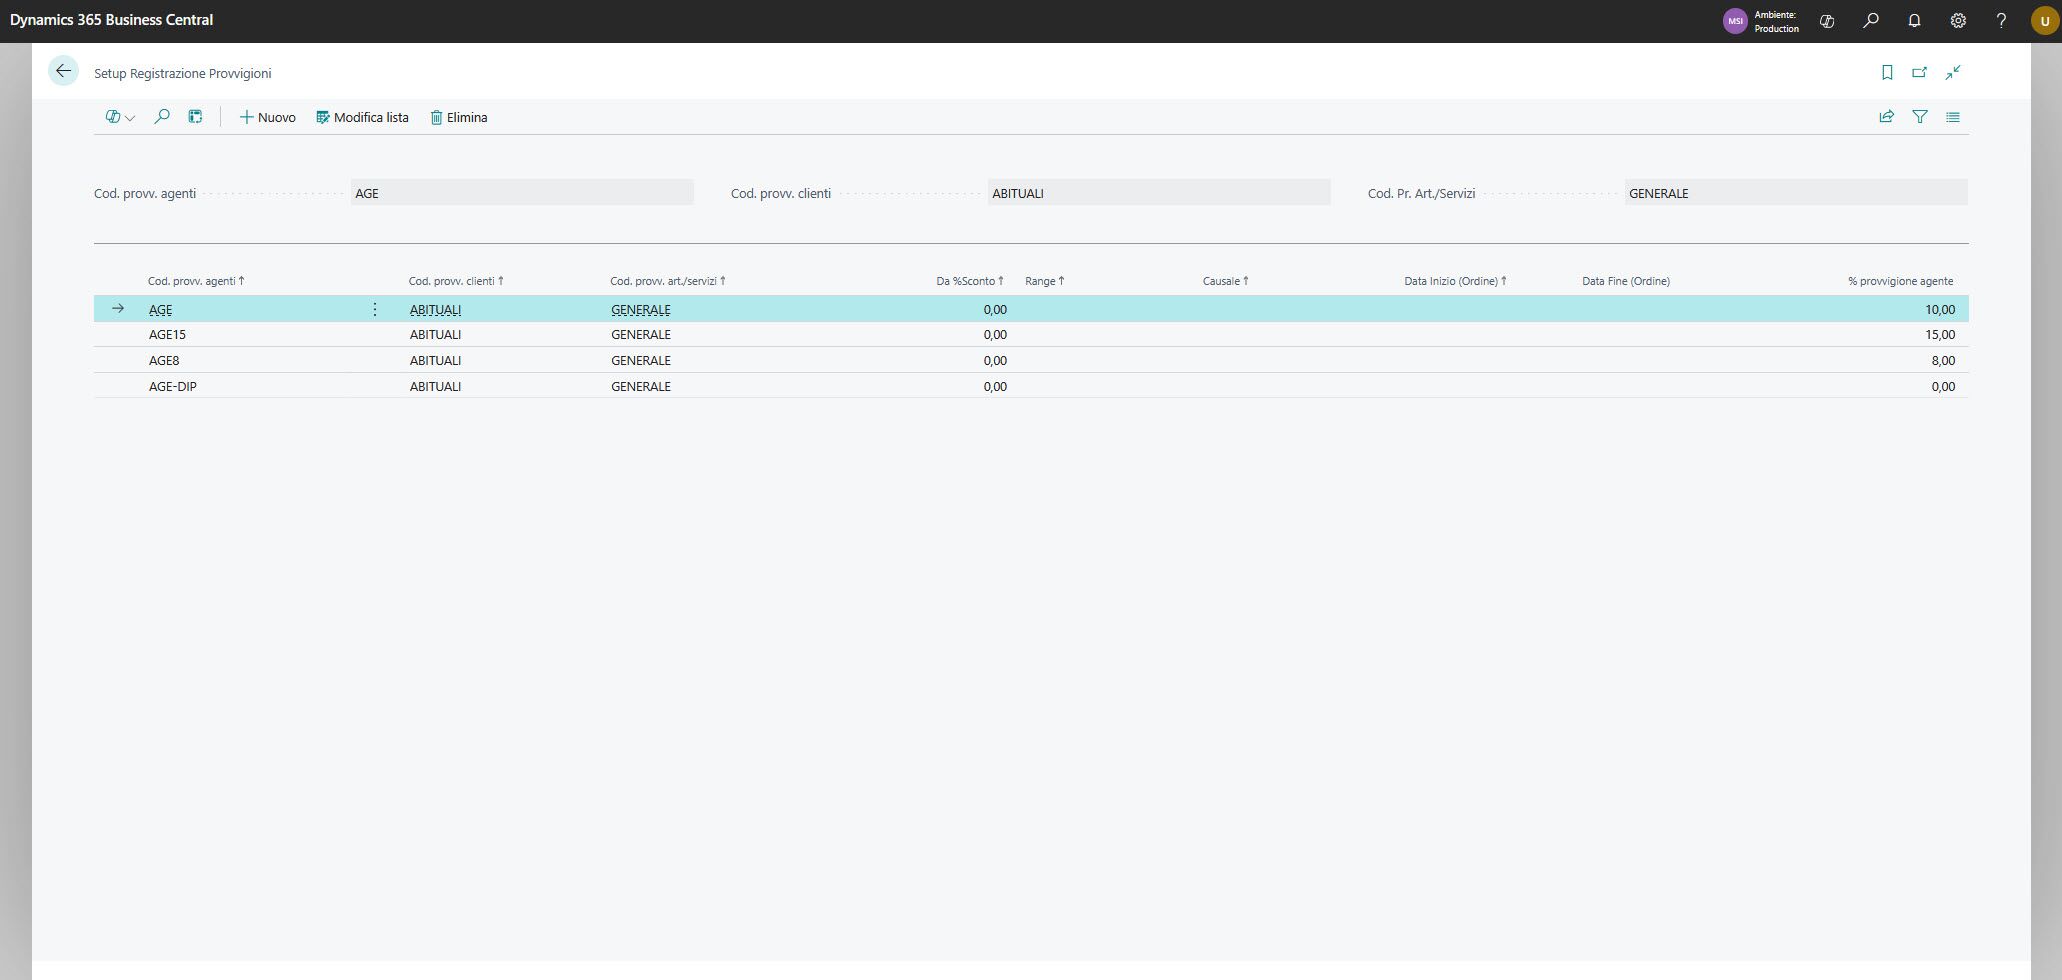This screenshot has width=2062, height=980.
Task: Open the Copilot dropdown in the toolbar
Action: click(x=120, y=117)
